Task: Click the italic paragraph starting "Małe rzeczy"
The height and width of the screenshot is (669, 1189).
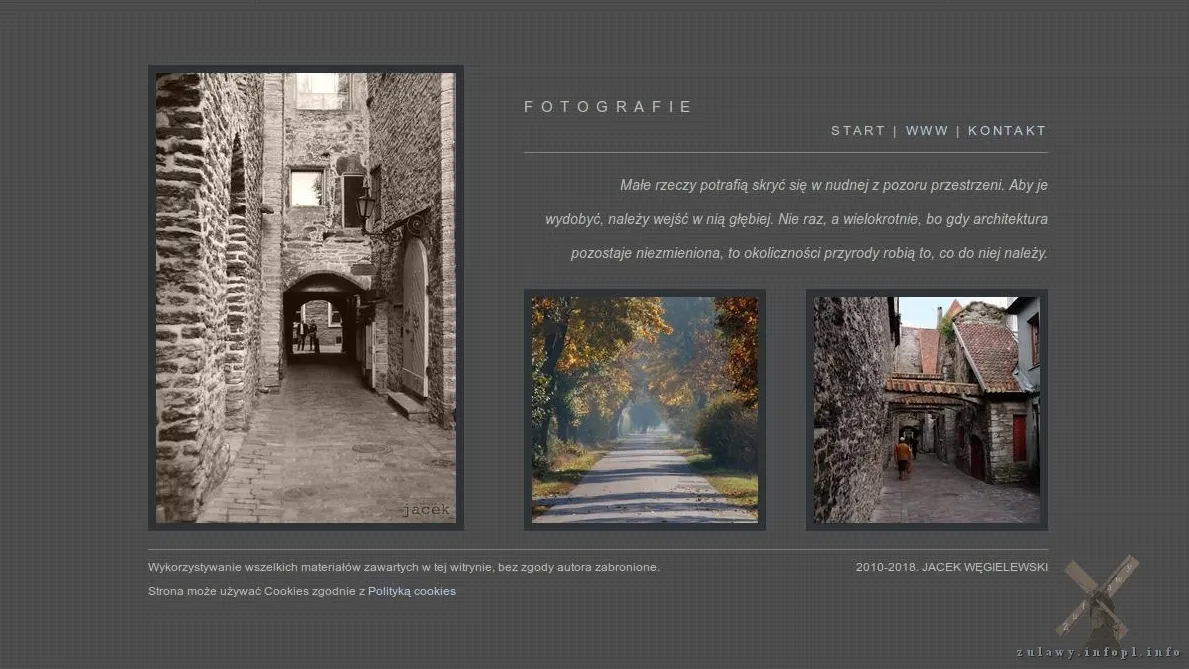Action: coord(796,219)
